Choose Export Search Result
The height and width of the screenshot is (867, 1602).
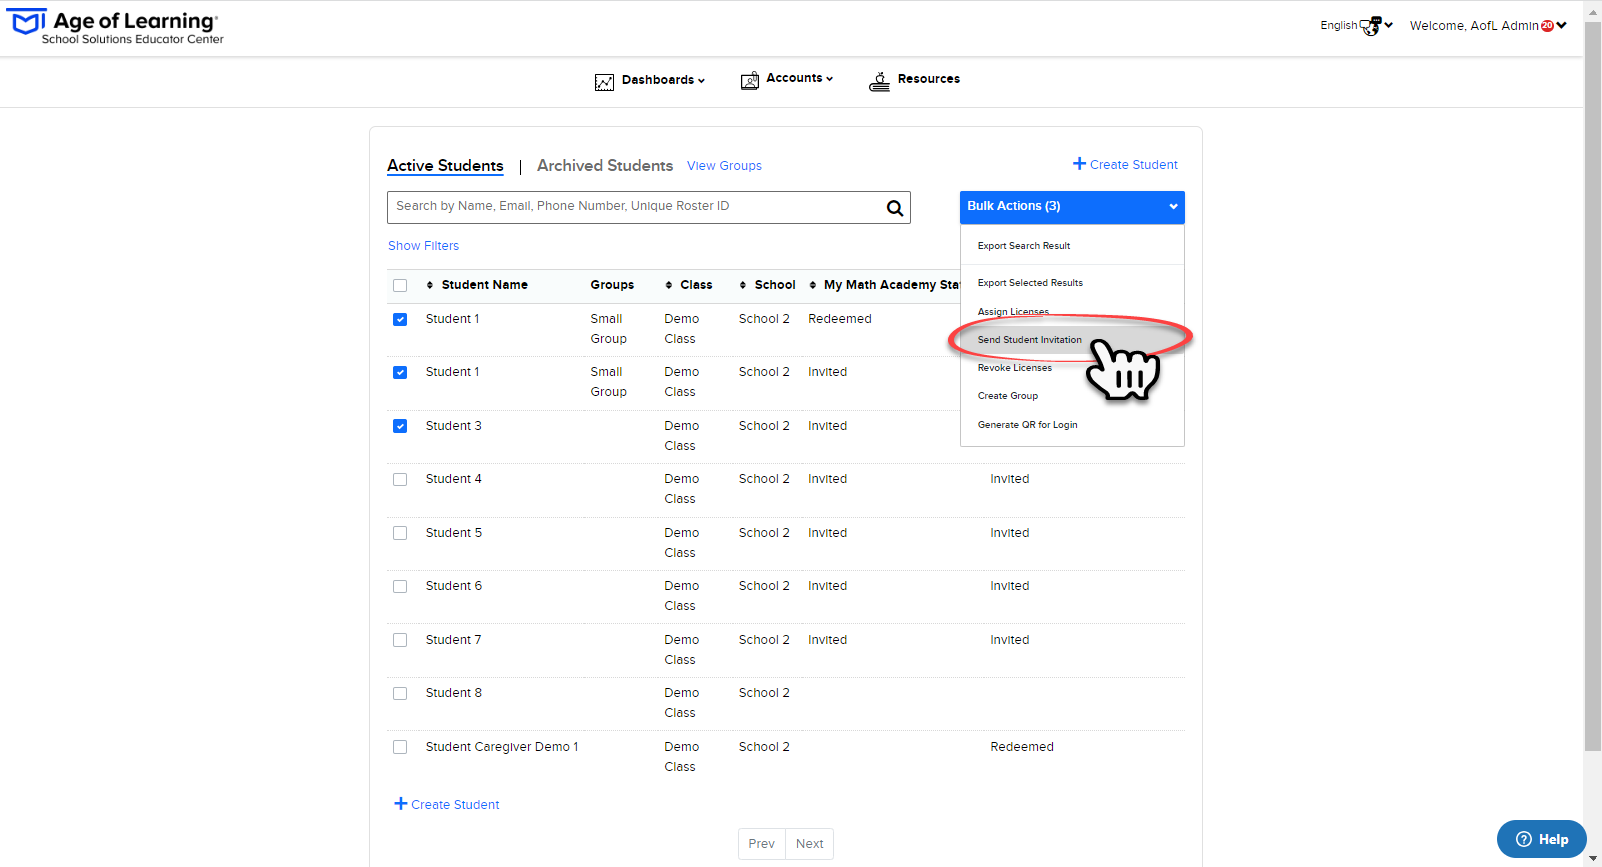pyautogui.click(x=1024, y=246)
